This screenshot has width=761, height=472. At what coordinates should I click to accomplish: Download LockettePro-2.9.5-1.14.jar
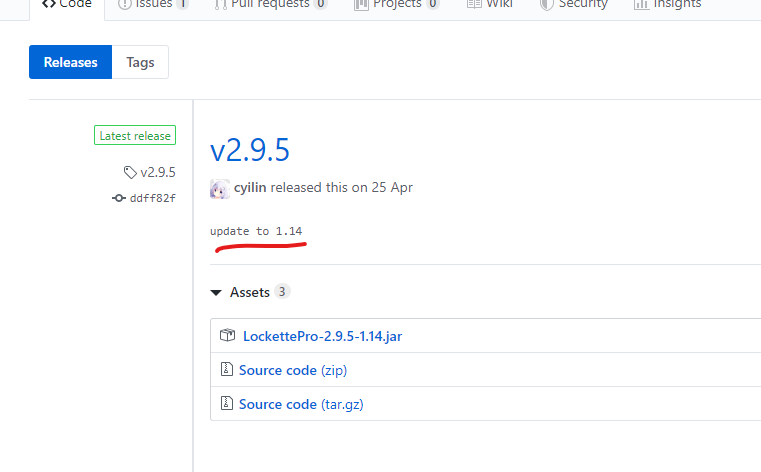pos(322,336)
